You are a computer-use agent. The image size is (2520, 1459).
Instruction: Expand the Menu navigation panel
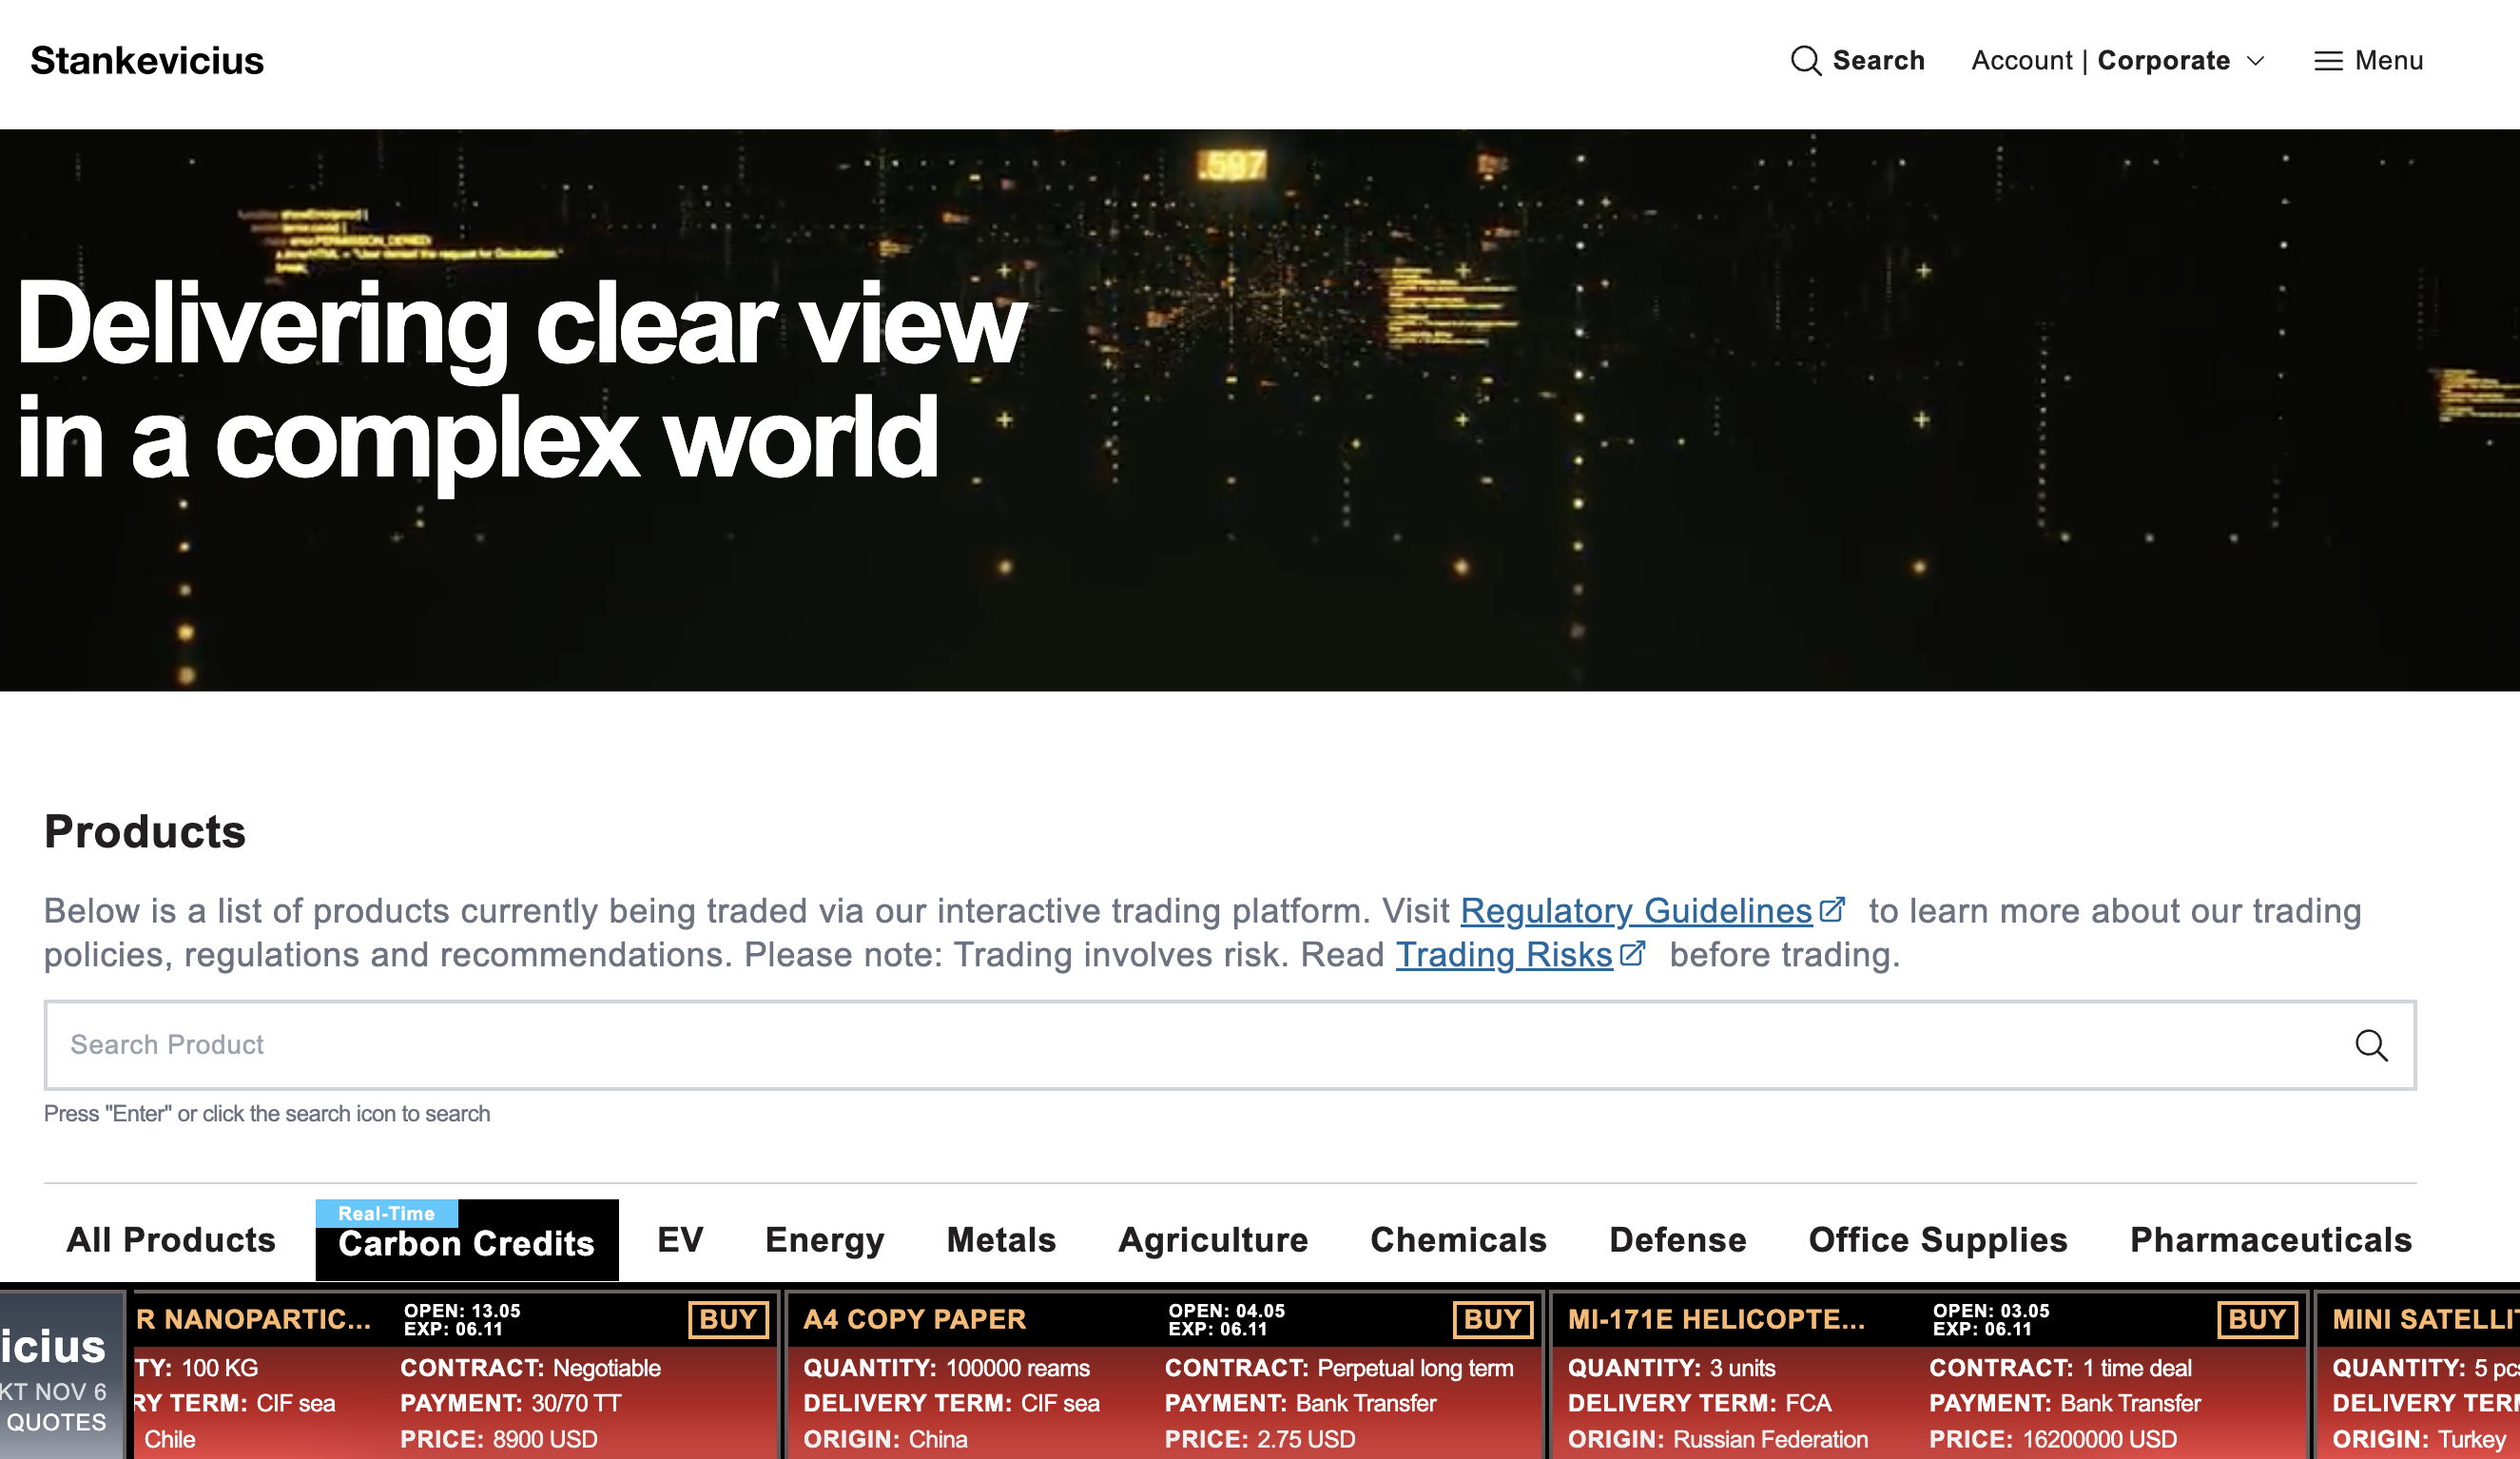pyautogui.click(x=2367, y=61)
